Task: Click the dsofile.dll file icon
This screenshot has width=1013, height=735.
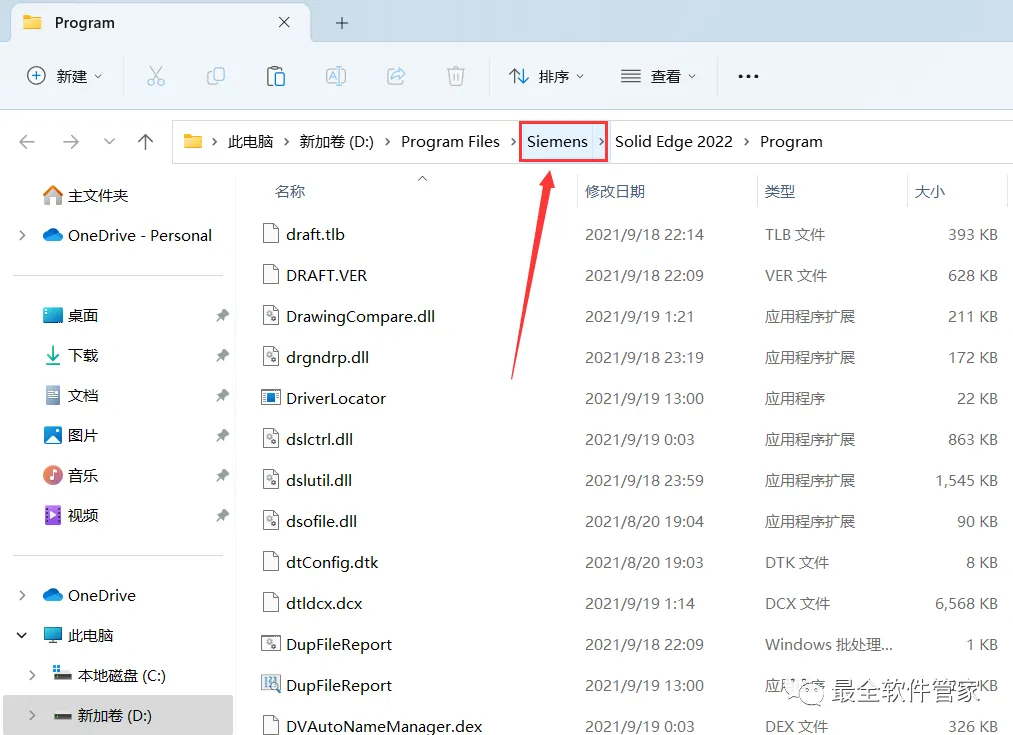Action: [x=271, y=520]
